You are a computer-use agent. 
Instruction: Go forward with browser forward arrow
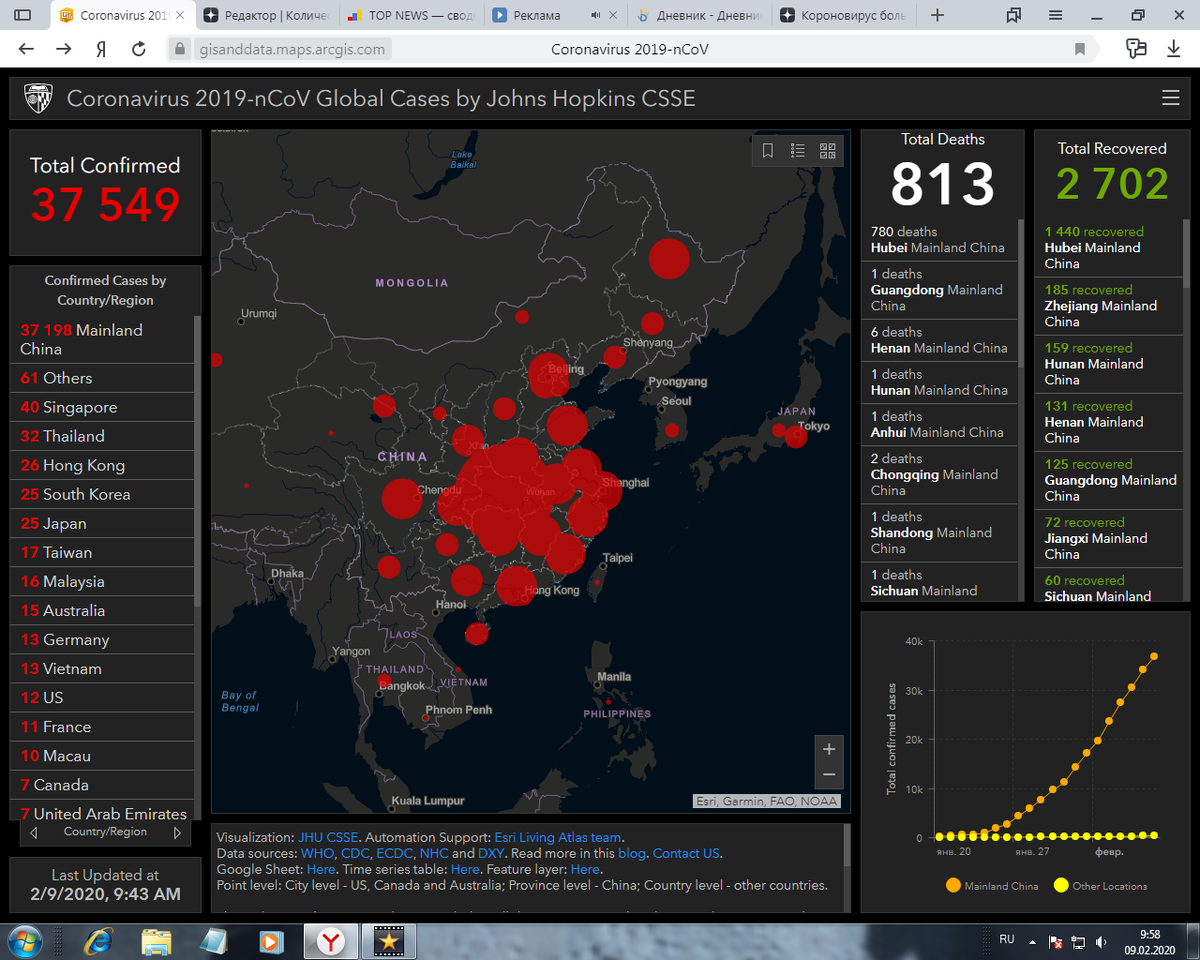tap(64, 49)
